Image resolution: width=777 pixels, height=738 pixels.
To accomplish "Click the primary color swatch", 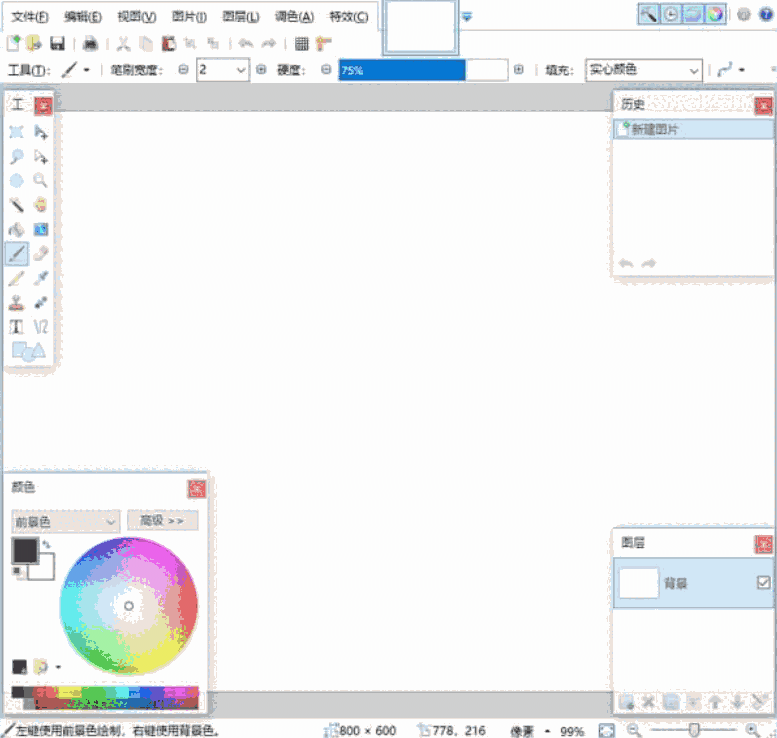I will pyautogui.click(x=25, y=550).
